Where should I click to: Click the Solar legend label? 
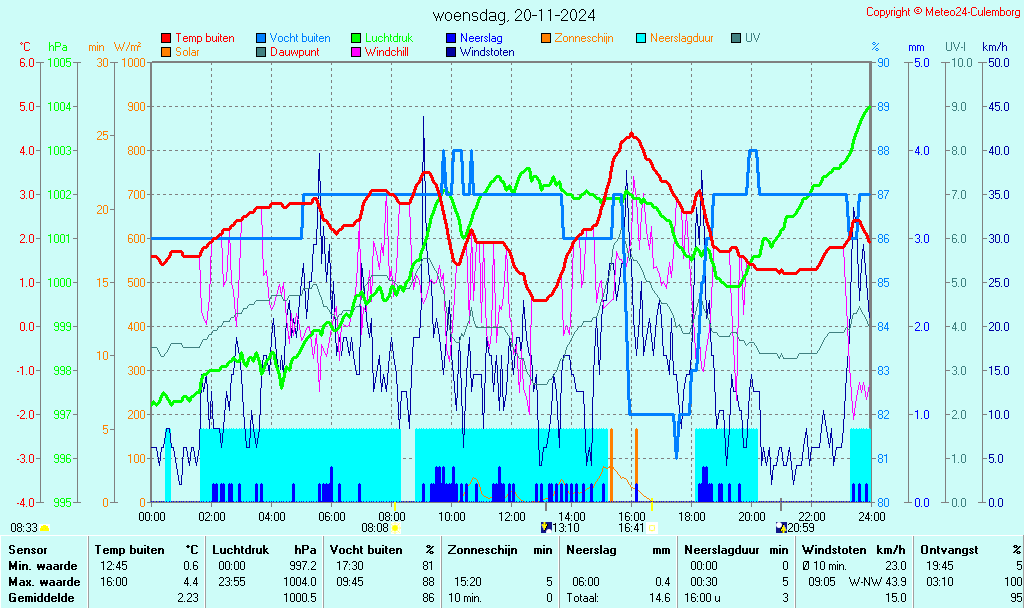click(x=187, y=52)
